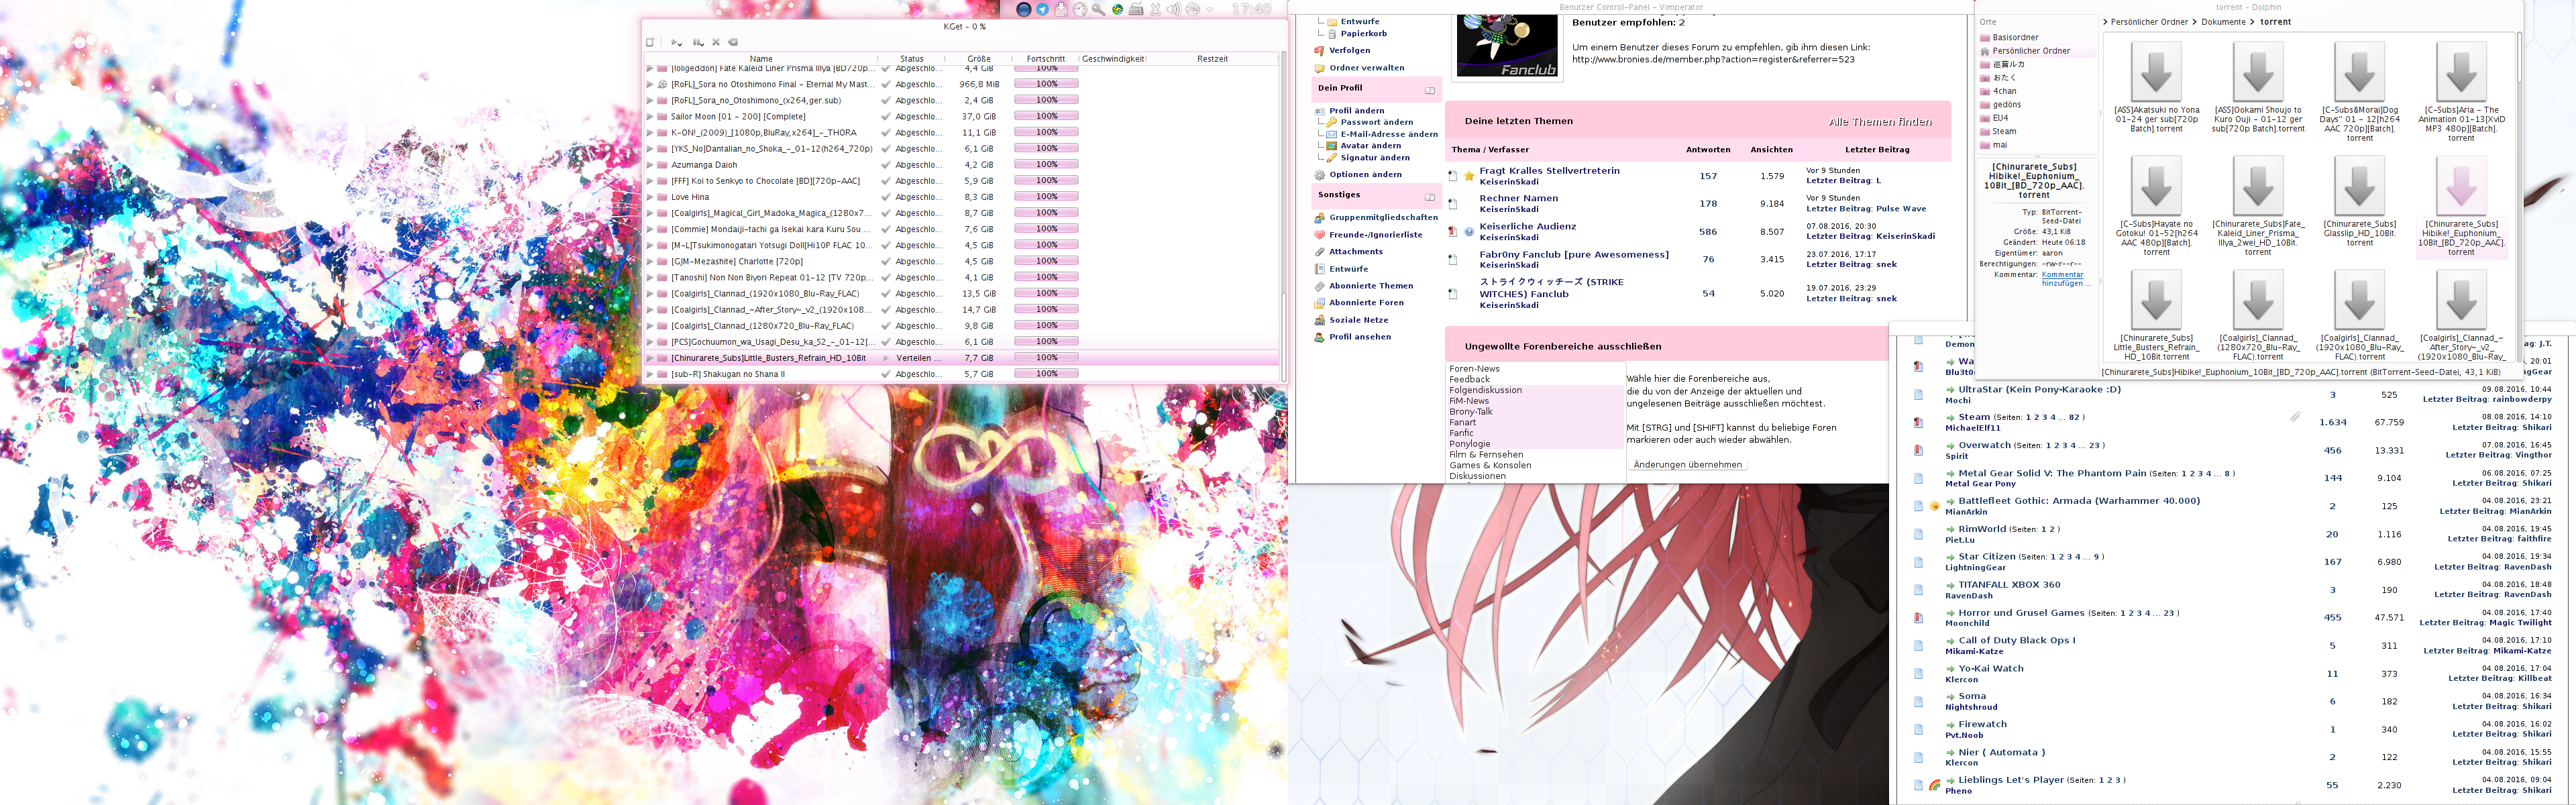Click the scissors clipboard tray icon
2576x805 pixels.
[1155, 9]
